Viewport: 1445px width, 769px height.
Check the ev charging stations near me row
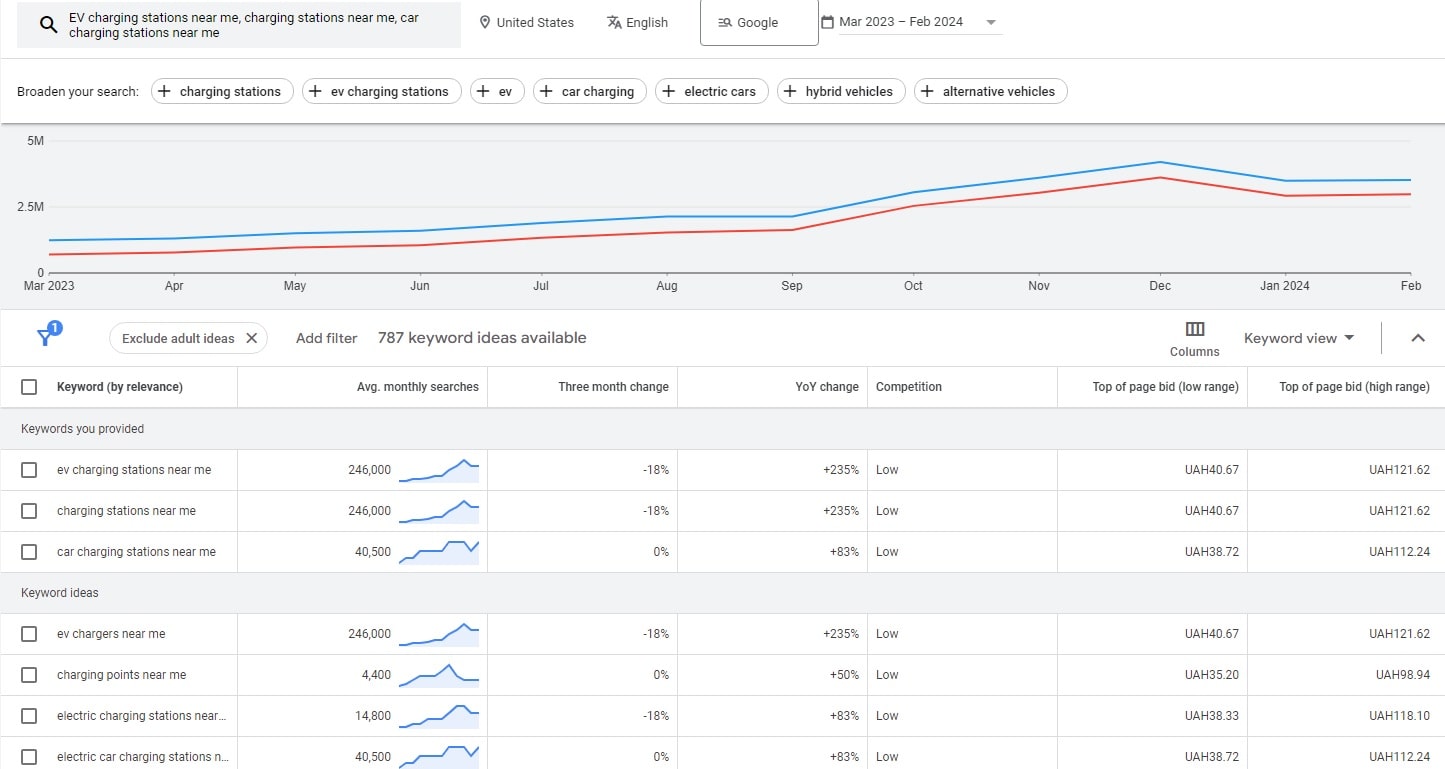29,470
